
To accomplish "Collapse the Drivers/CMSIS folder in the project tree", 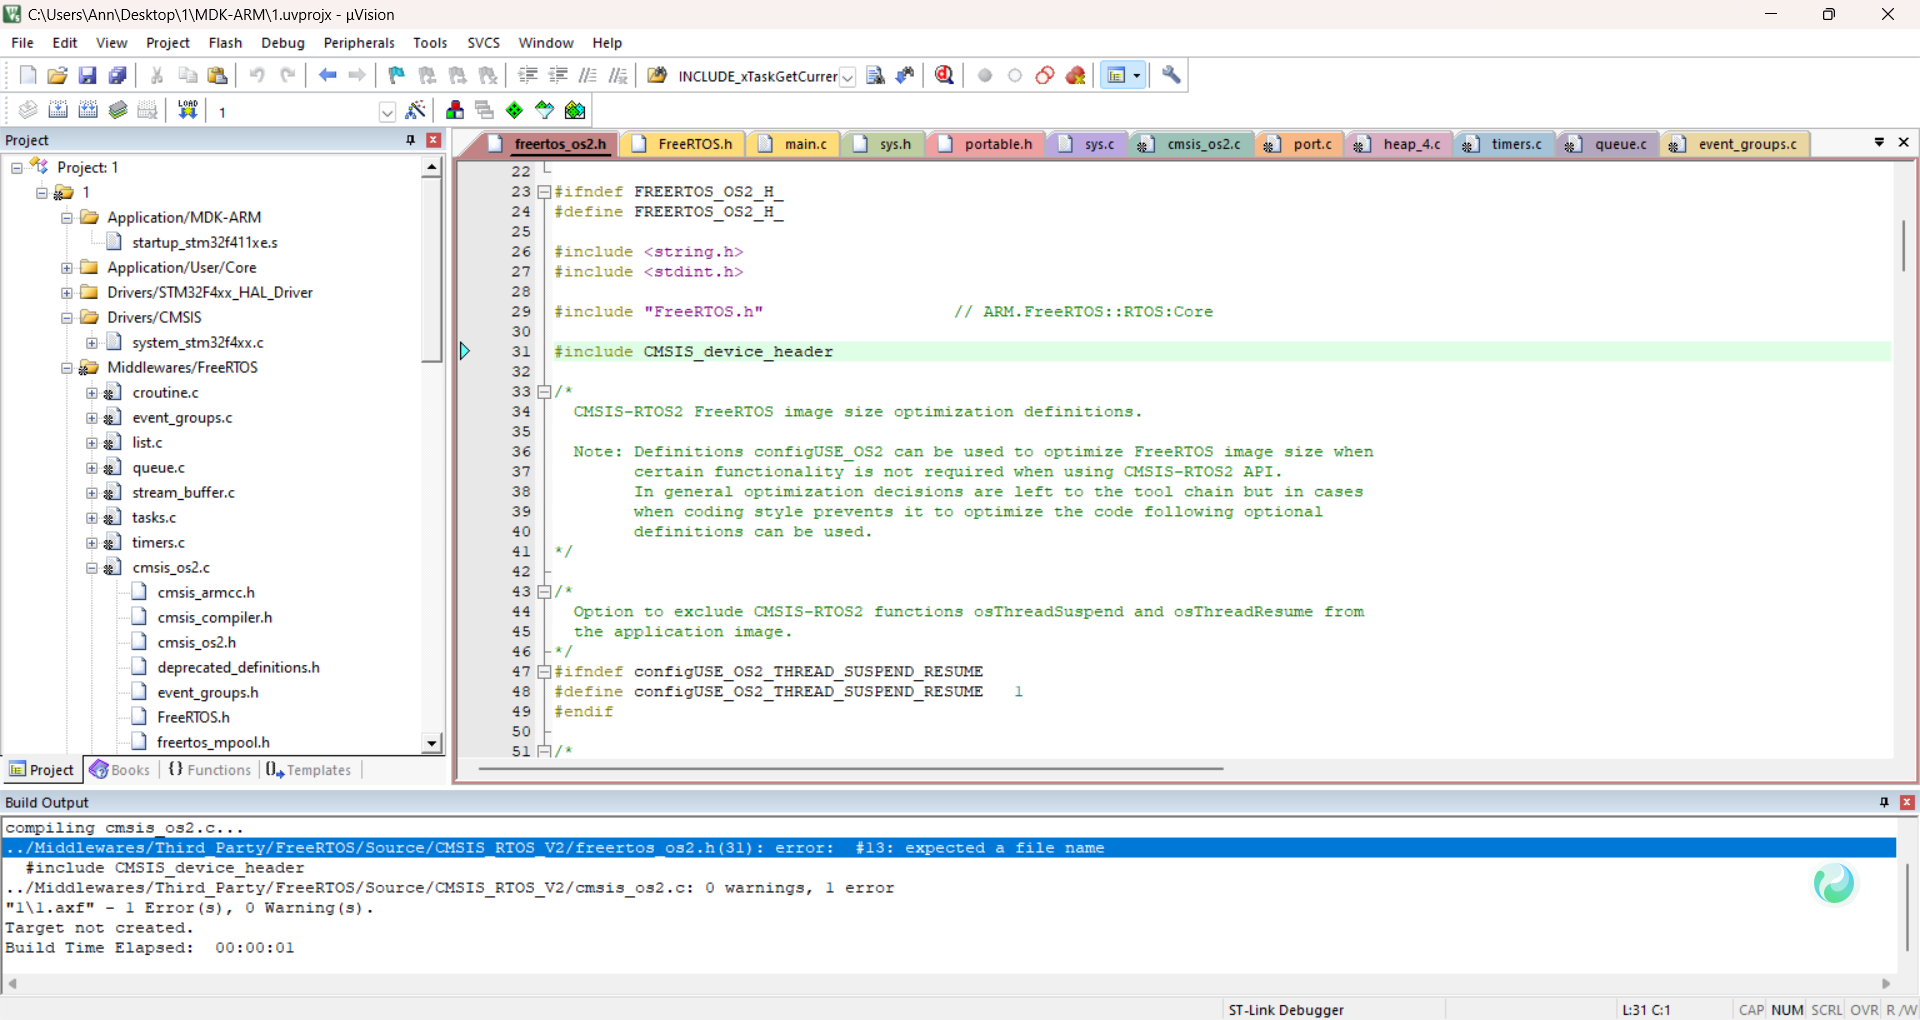I will click(66, 317).
